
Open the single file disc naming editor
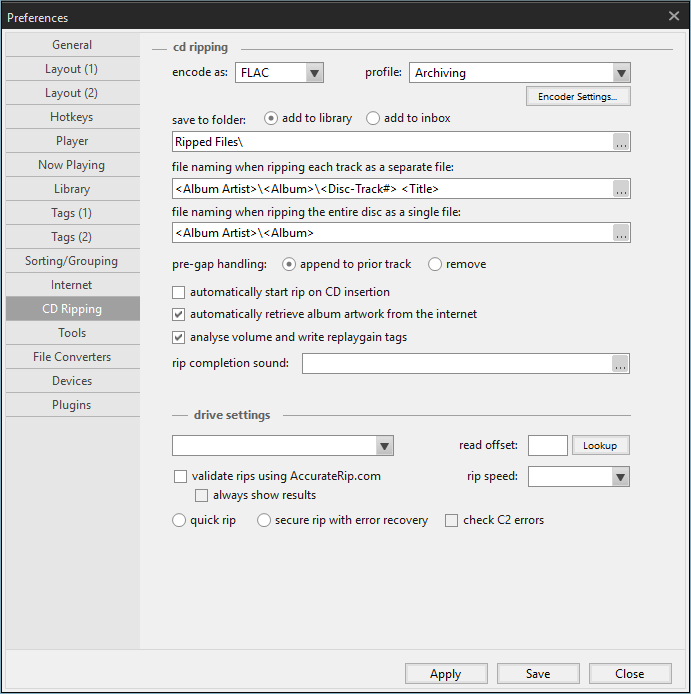pyautogui.click(x=621, y=233)
